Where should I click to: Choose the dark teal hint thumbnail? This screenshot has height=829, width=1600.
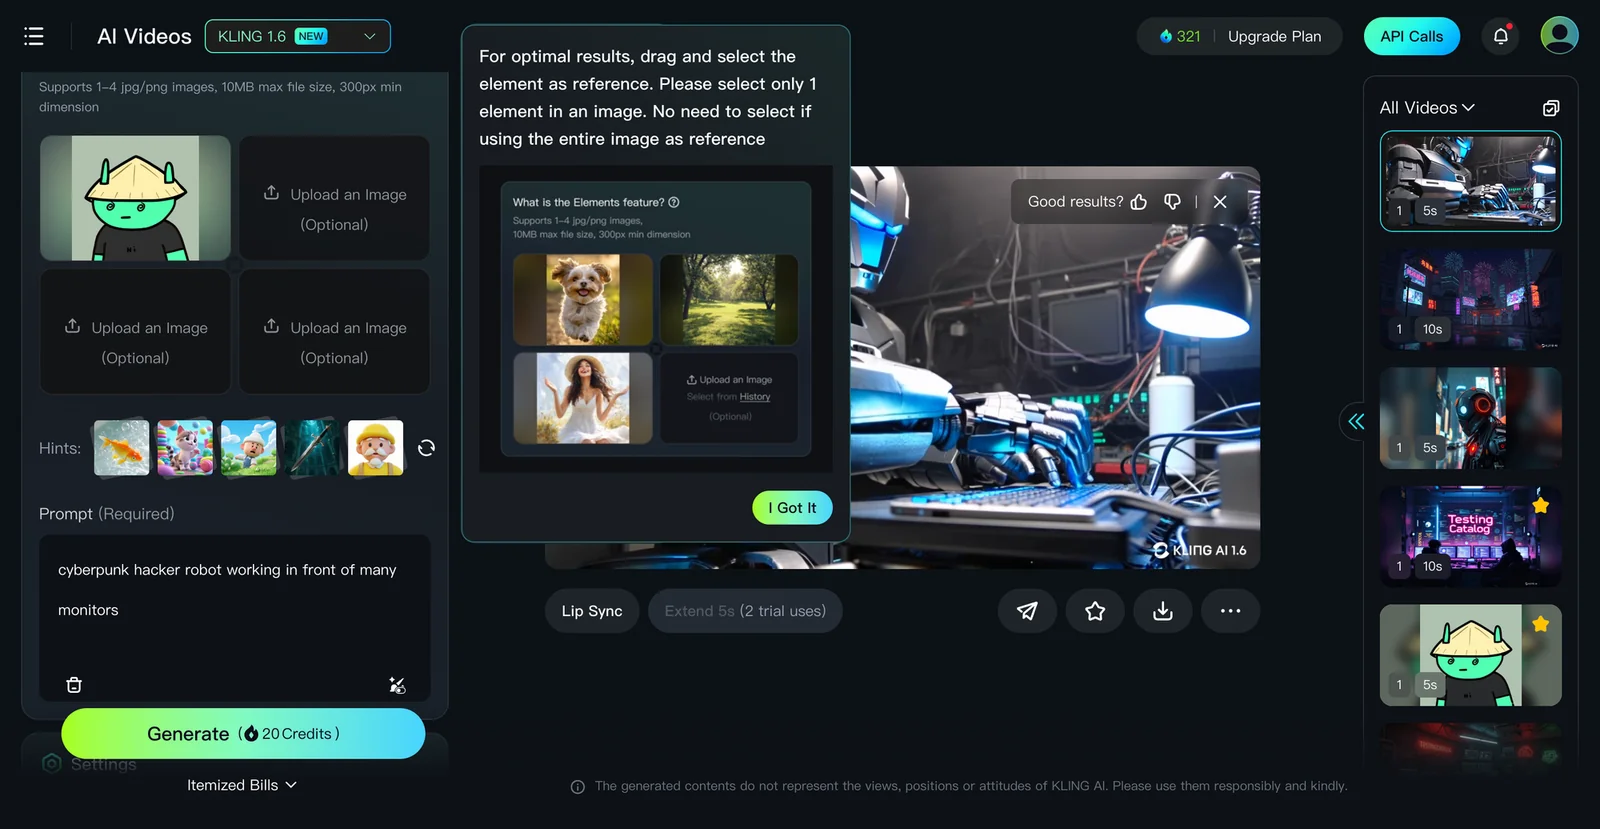[312, 447]
